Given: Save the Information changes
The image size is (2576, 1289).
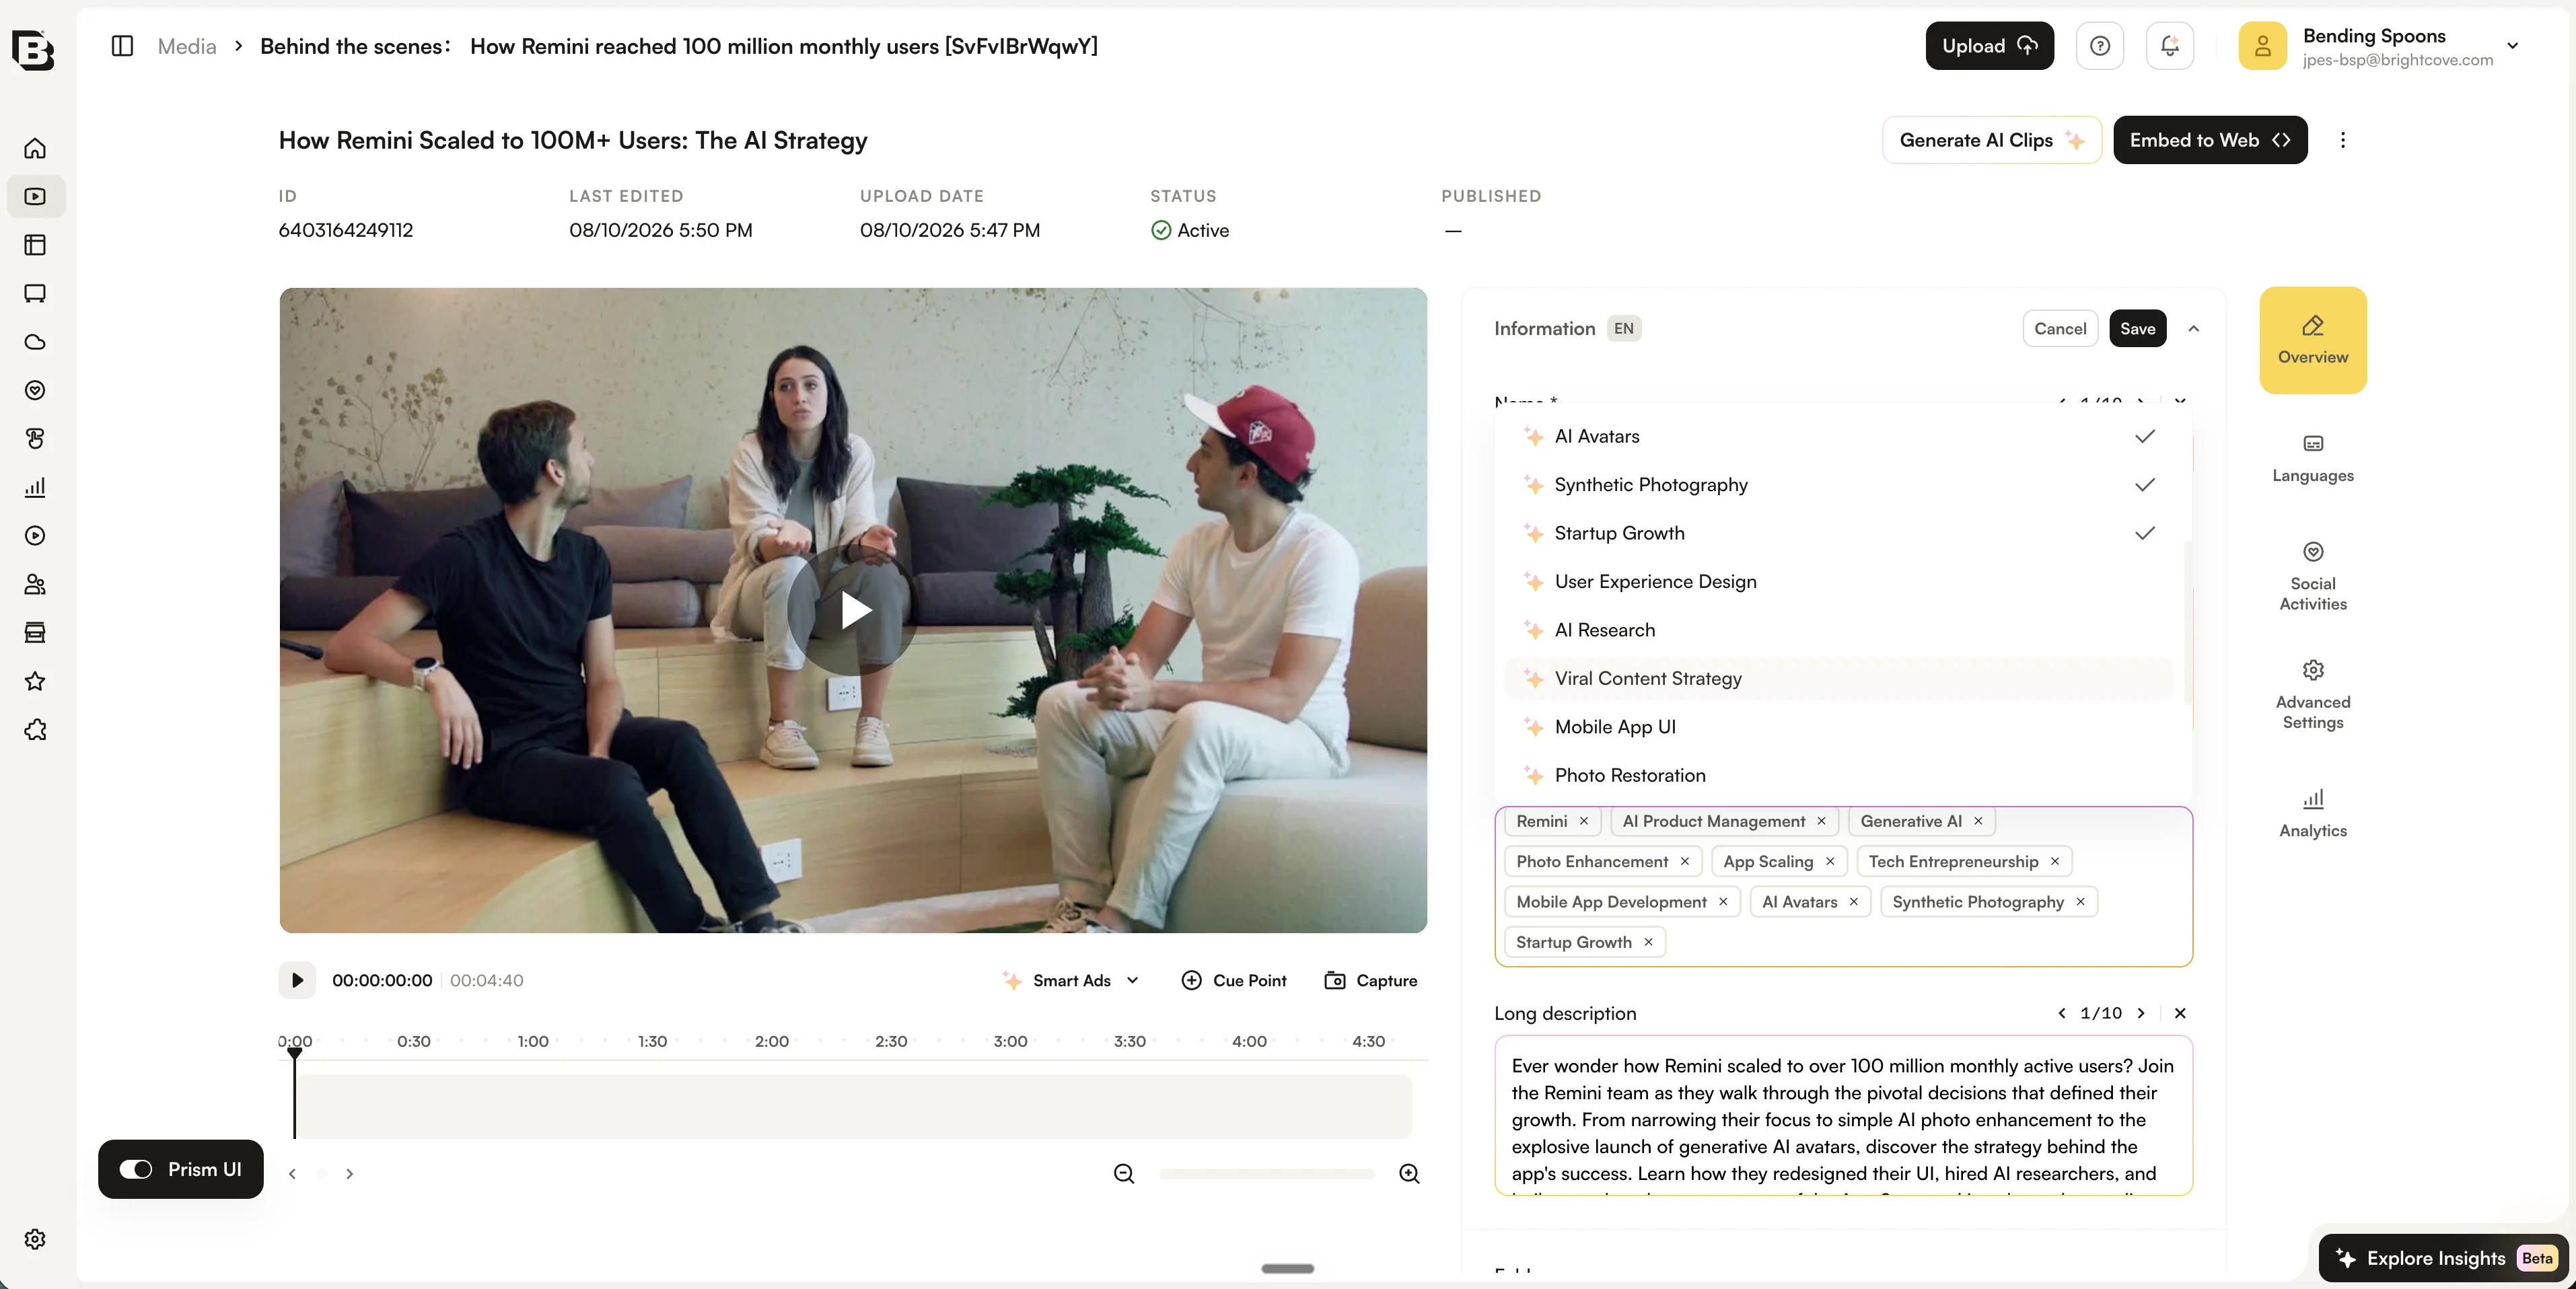Looking at the screenshot, I should tap(2138, 329).
